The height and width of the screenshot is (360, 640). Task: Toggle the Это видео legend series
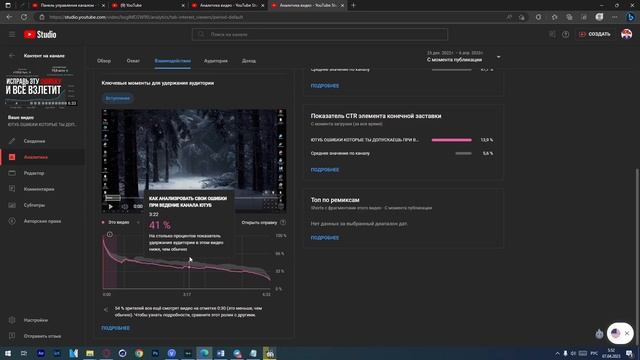tap(115, 222)
